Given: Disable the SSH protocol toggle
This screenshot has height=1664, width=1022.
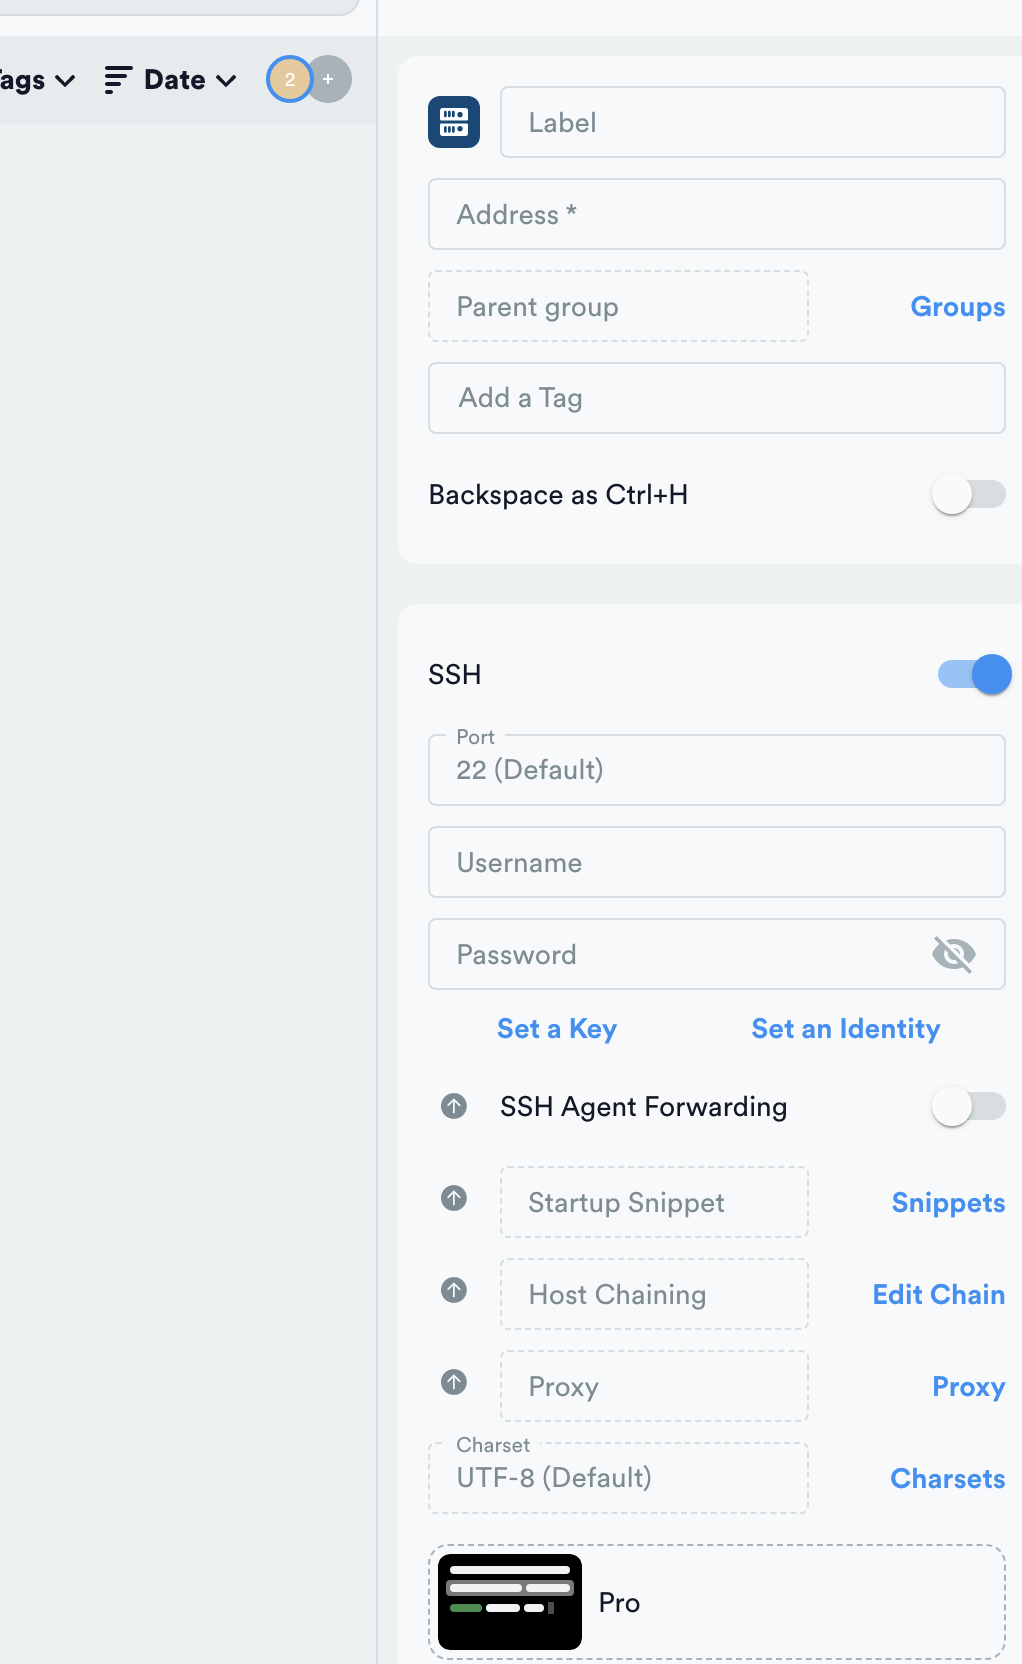Looking at the screenshot, I should tap(974, 675).
